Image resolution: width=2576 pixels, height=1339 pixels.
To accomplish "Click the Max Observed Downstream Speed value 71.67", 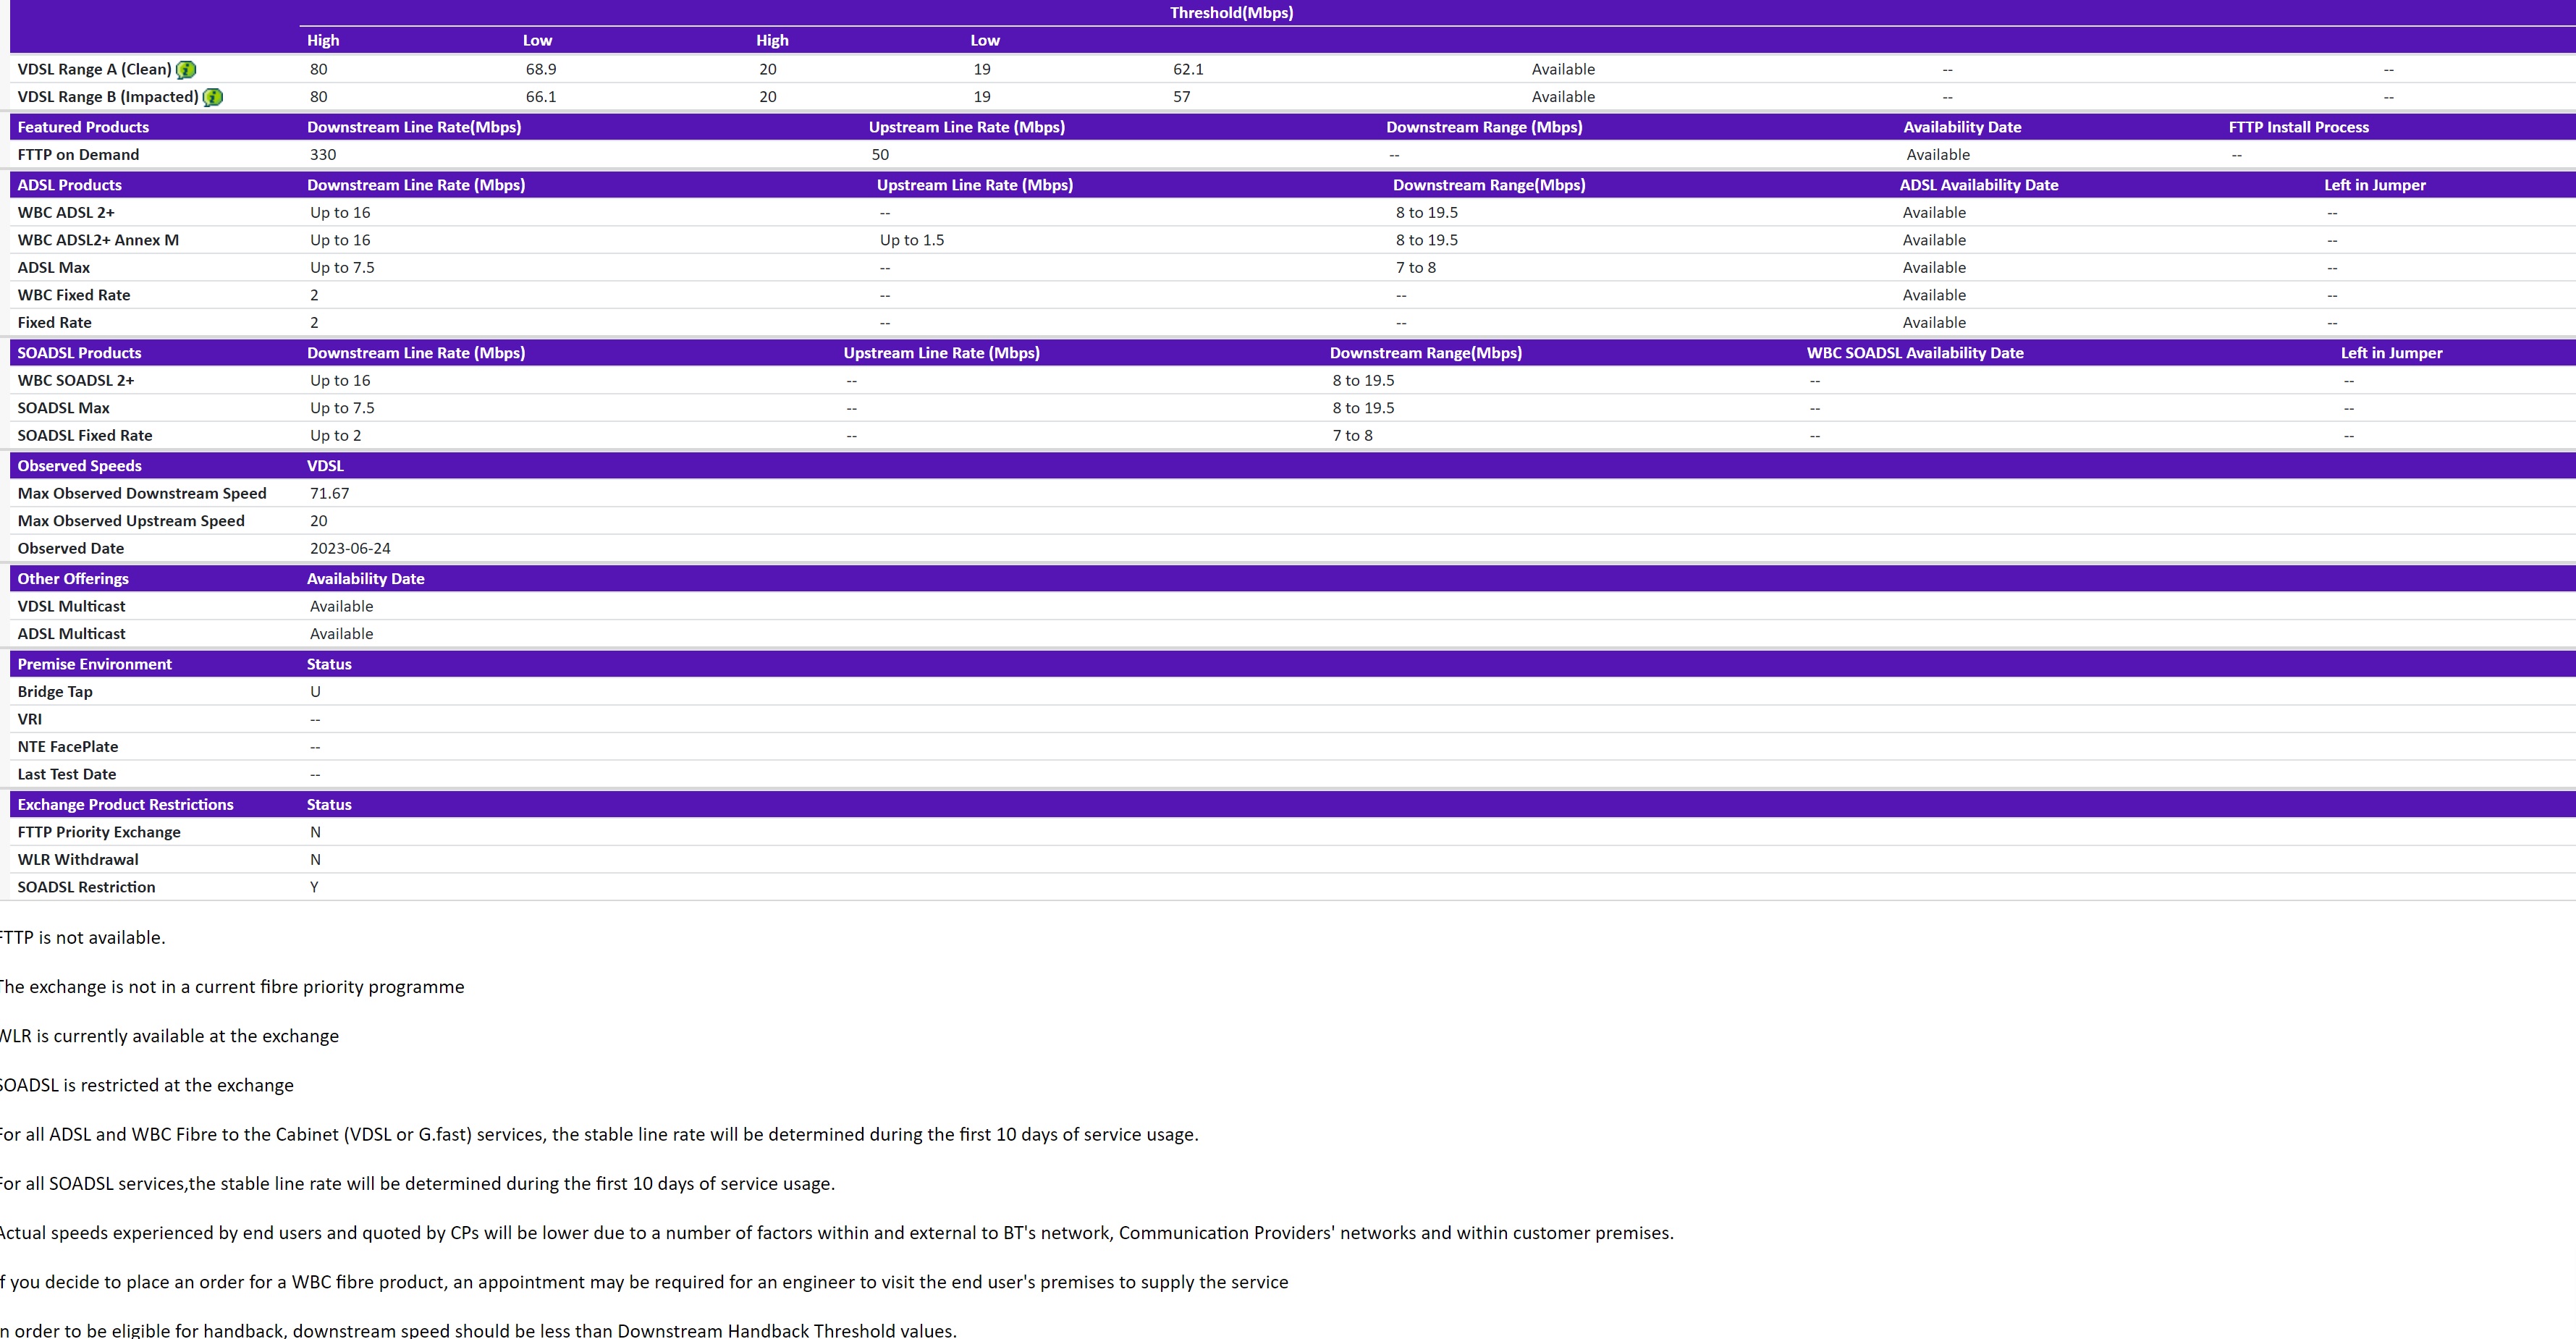I will pos(329,493).
